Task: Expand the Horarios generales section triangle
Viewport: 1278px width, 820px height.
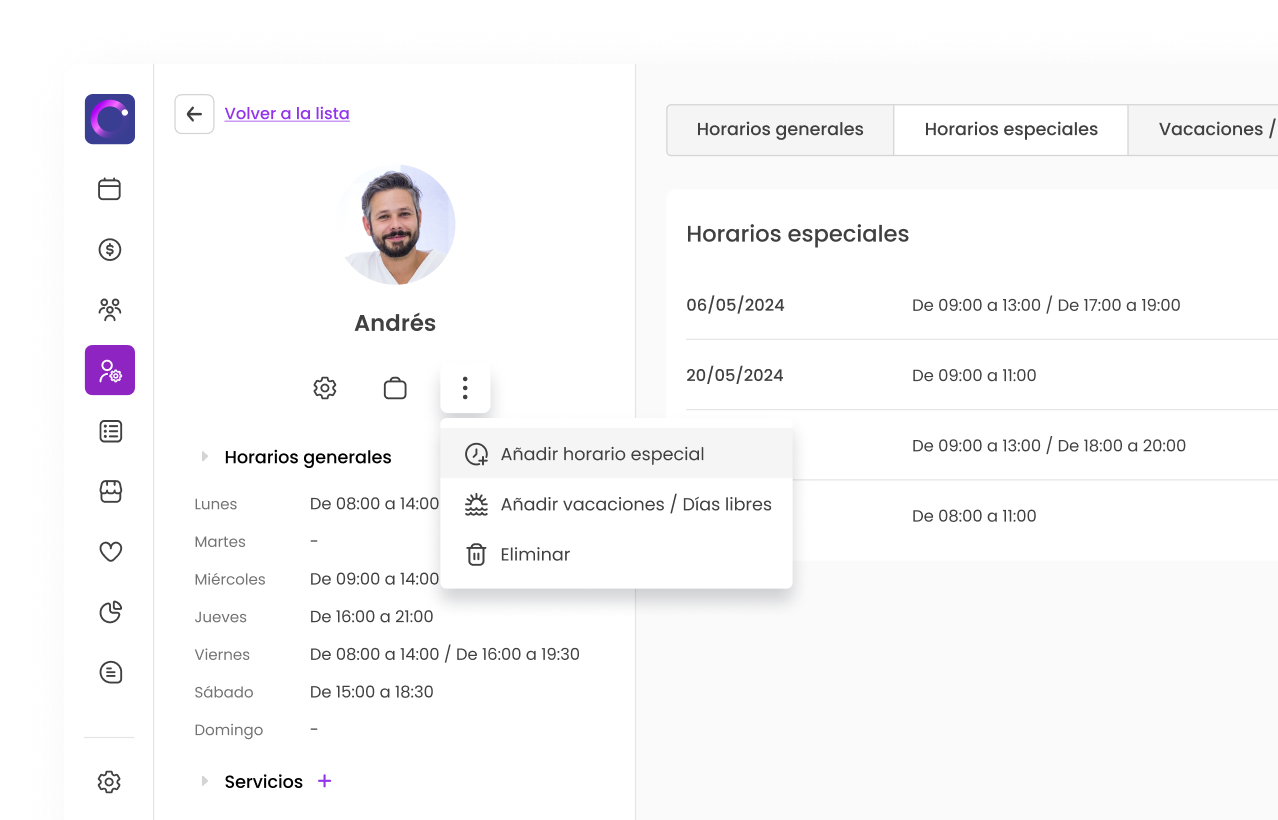Action: pyautogui.click(x=205, y=456)
